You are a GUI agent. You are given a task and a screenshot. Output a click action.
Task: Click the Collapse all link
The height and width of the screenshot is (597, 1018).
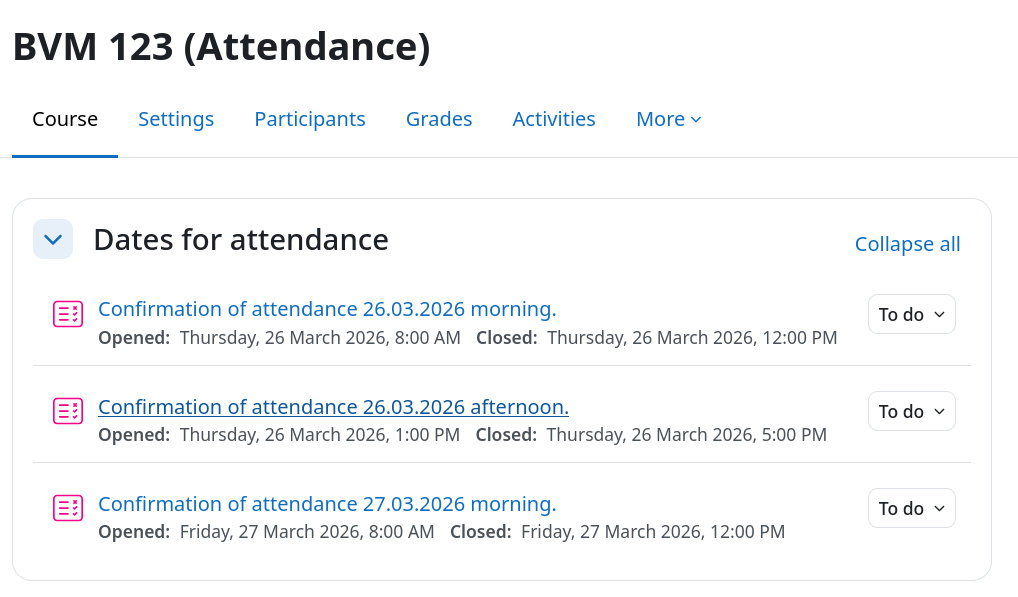point(907,244)
